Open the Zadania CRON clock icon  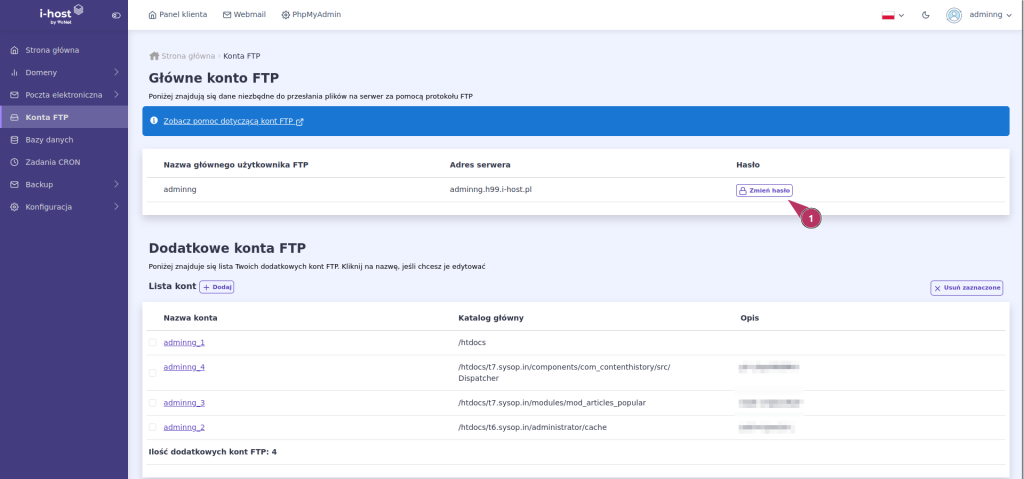coord(14,162)
